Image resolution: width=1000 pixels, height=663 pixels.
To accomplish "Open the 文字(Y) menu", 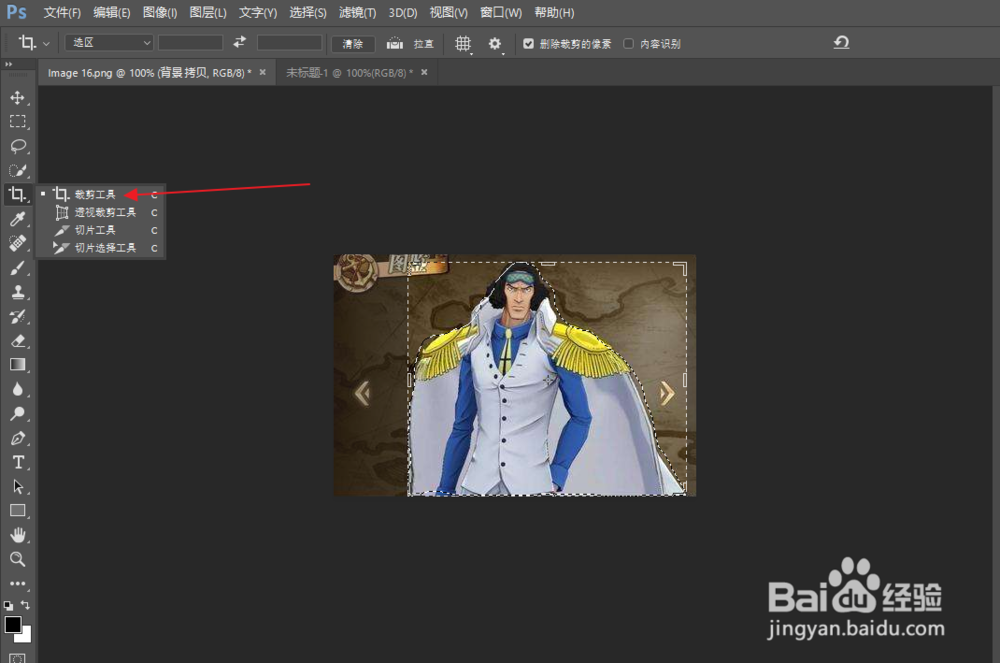I will coord(258,13).
